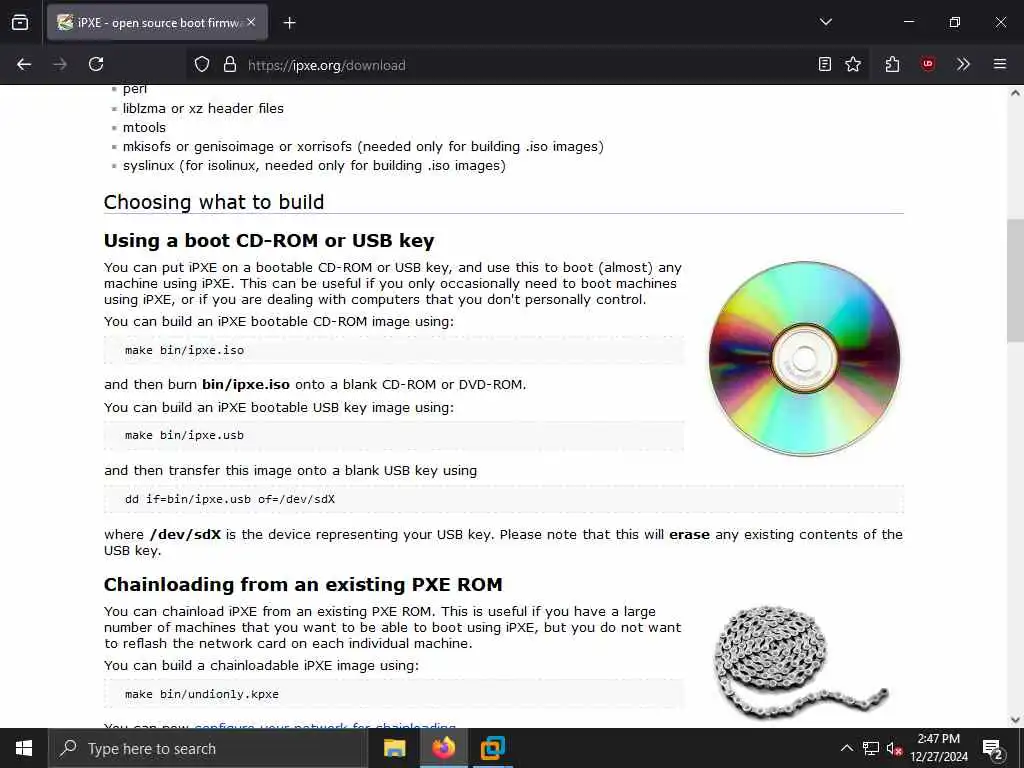This screenshot has width=1024, height=768.
Task: Click bold 'erase' word
Action: (x=689, y=534)
